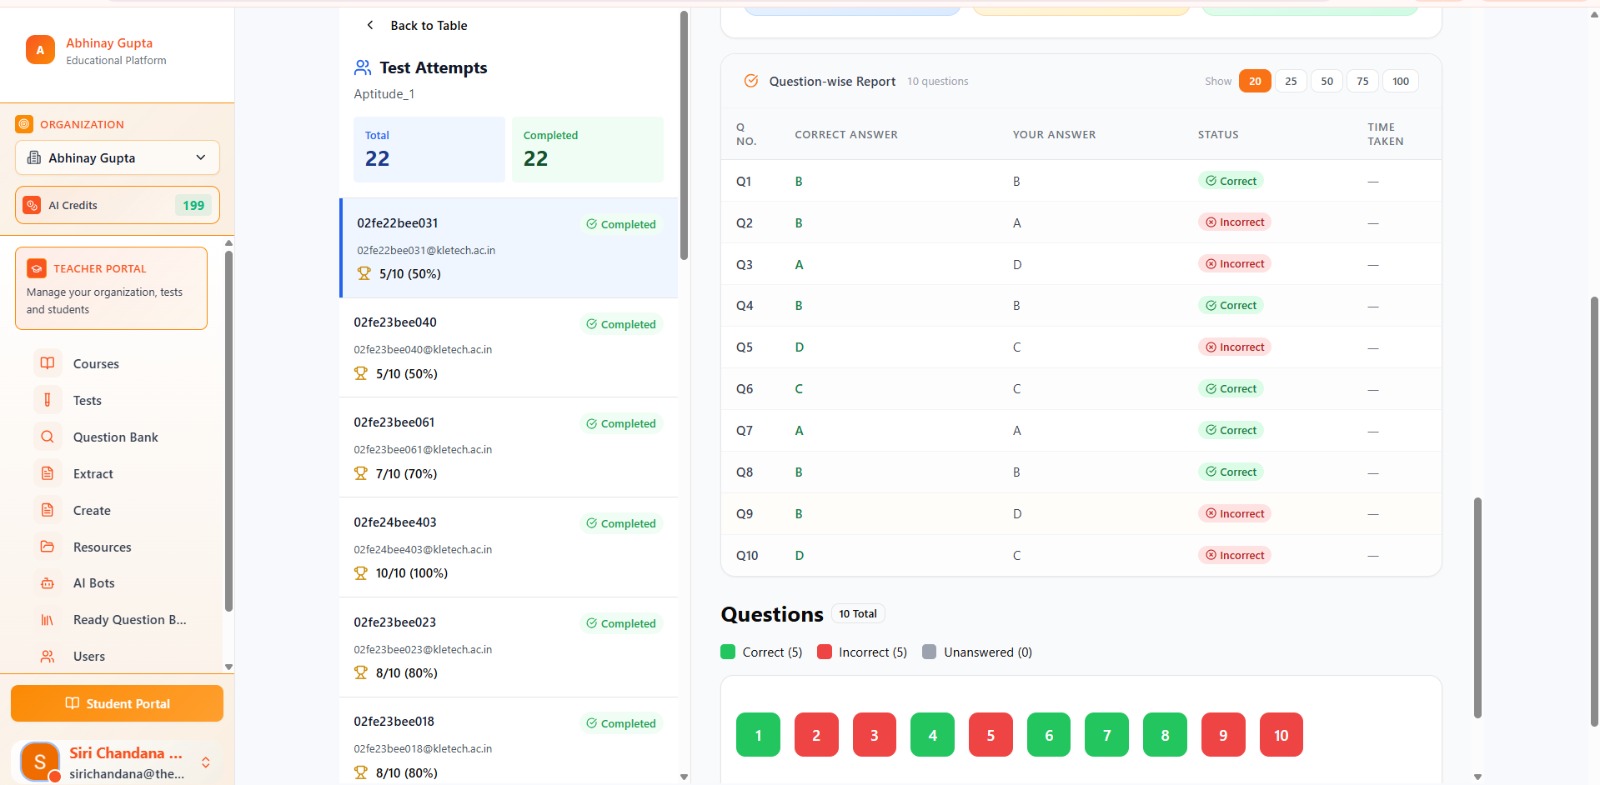Select attempt by 02fe23bee018

click(509, 741)
